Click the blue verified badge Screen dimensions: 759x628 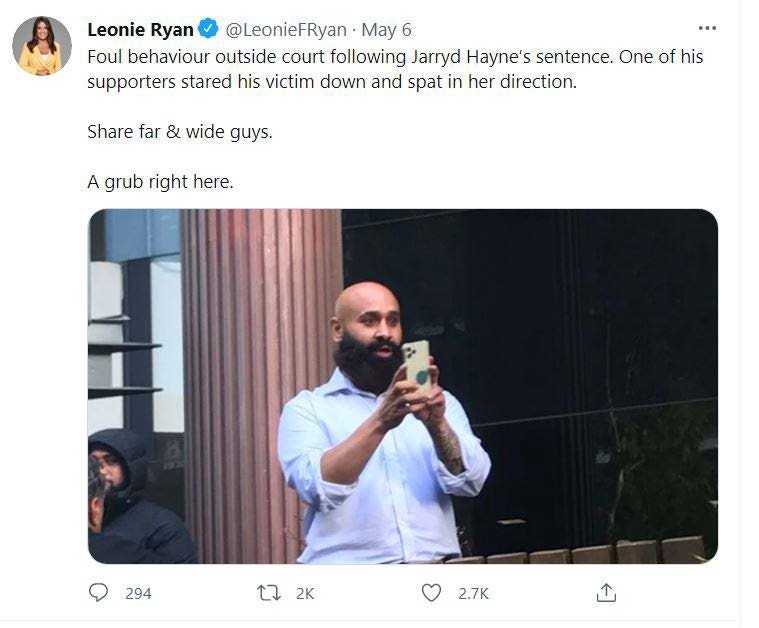pos(208,29)
